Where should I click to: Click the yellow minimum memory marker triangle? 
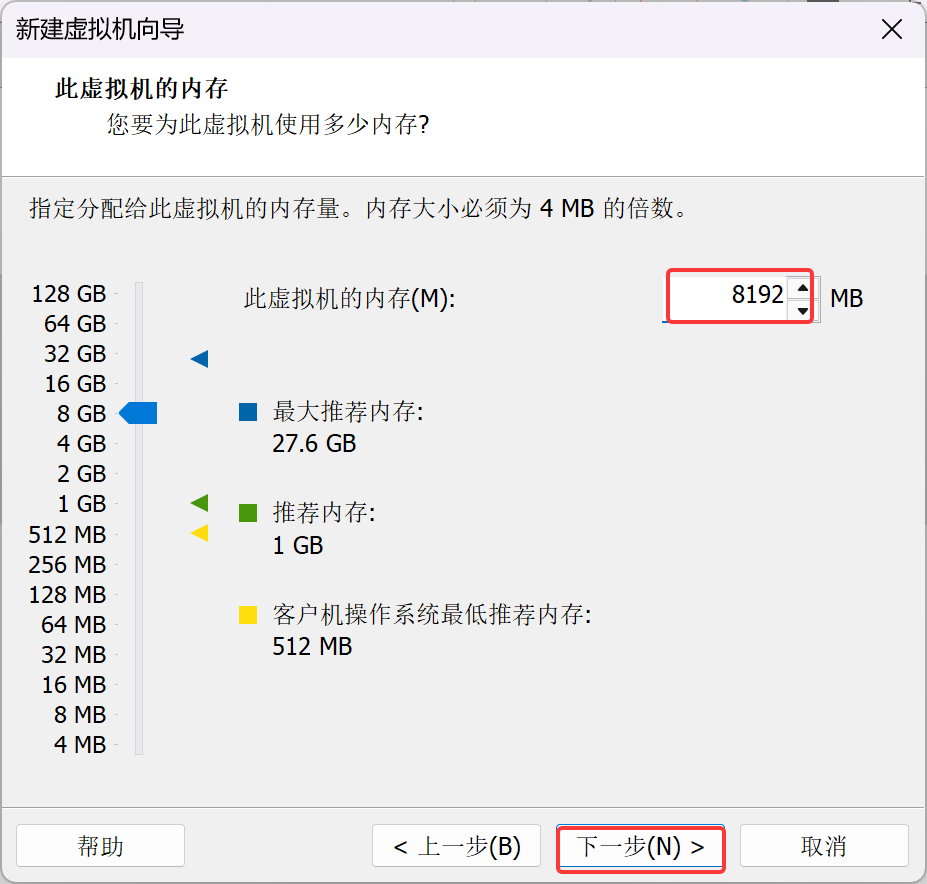pos(200,533)
